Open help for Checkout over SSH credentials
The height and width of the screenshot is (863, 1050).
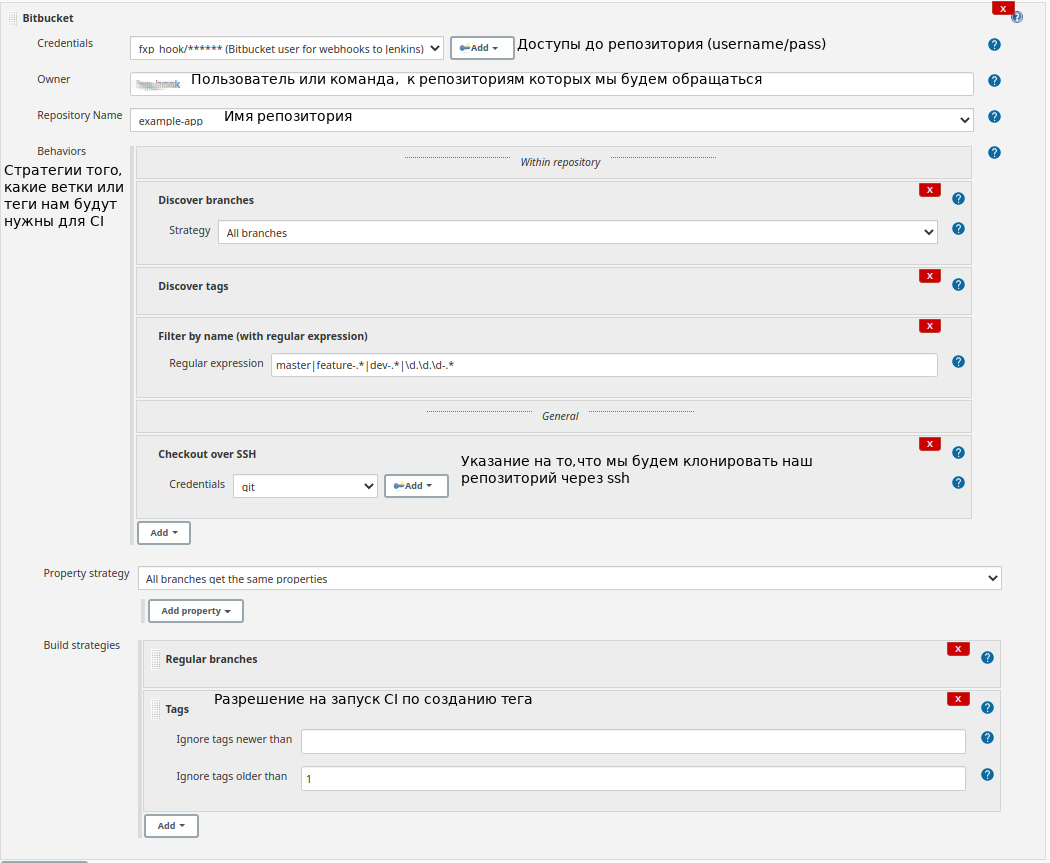click(958, 482)
